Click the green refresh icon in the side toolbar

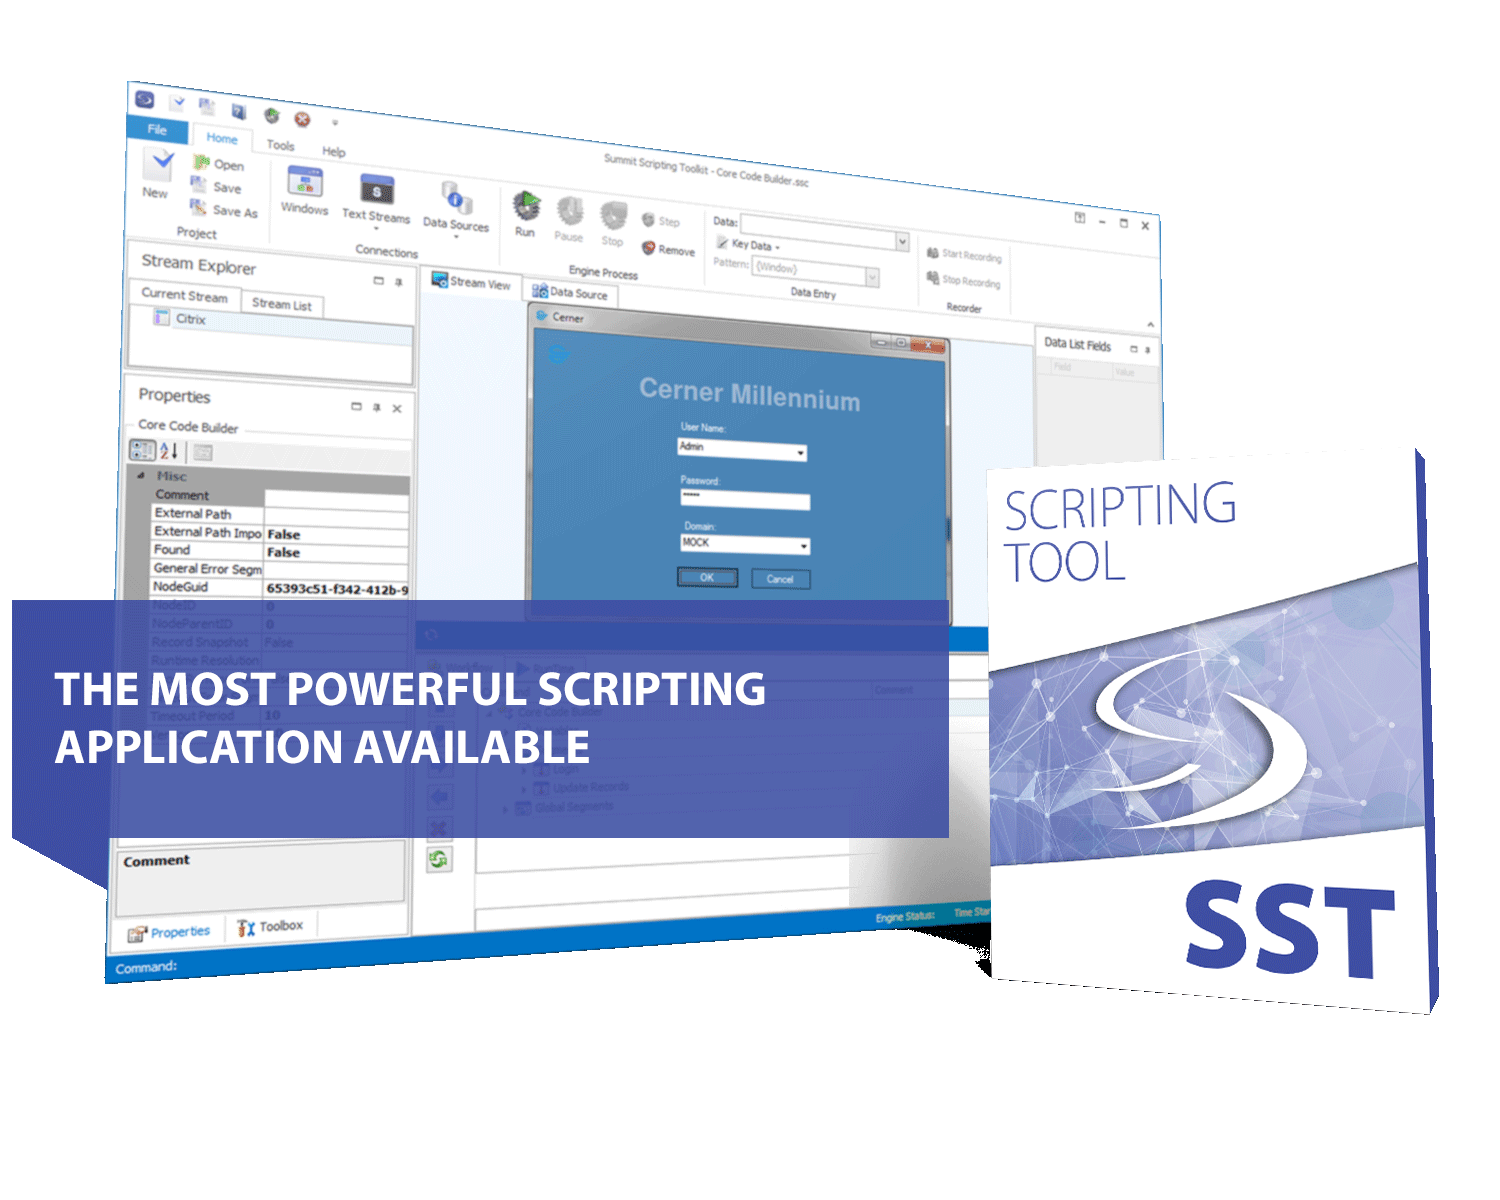pyautogui.click(x=438, y=859)
